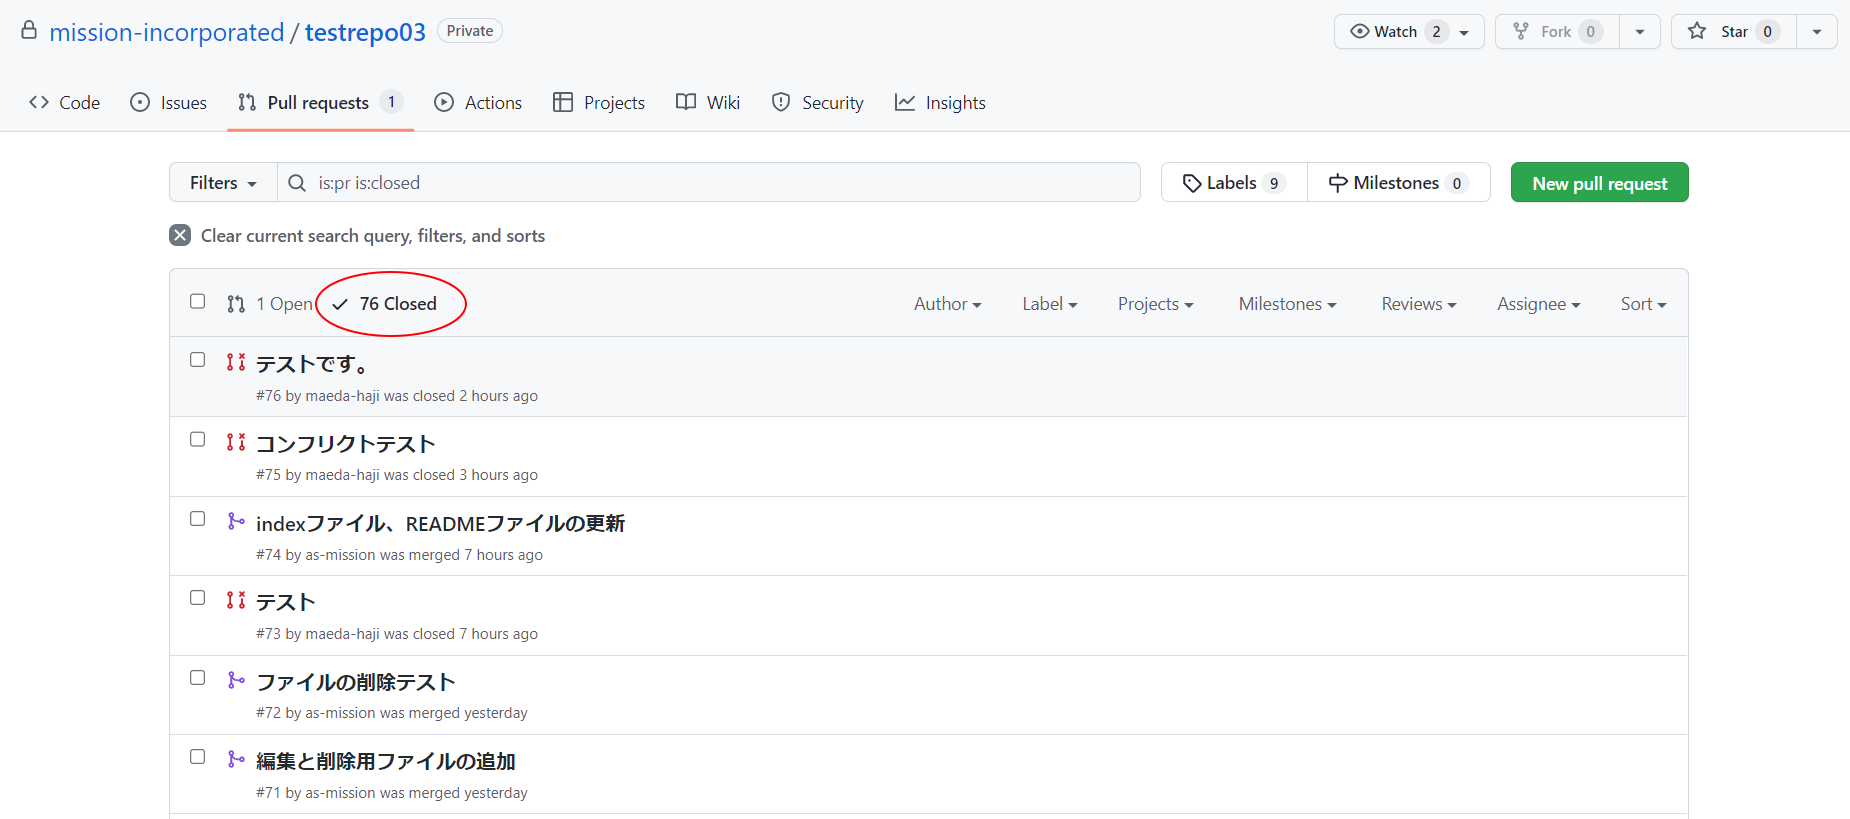Open the Insights tab
This screenshot has height=819, width=1850.
pos(940,103)
